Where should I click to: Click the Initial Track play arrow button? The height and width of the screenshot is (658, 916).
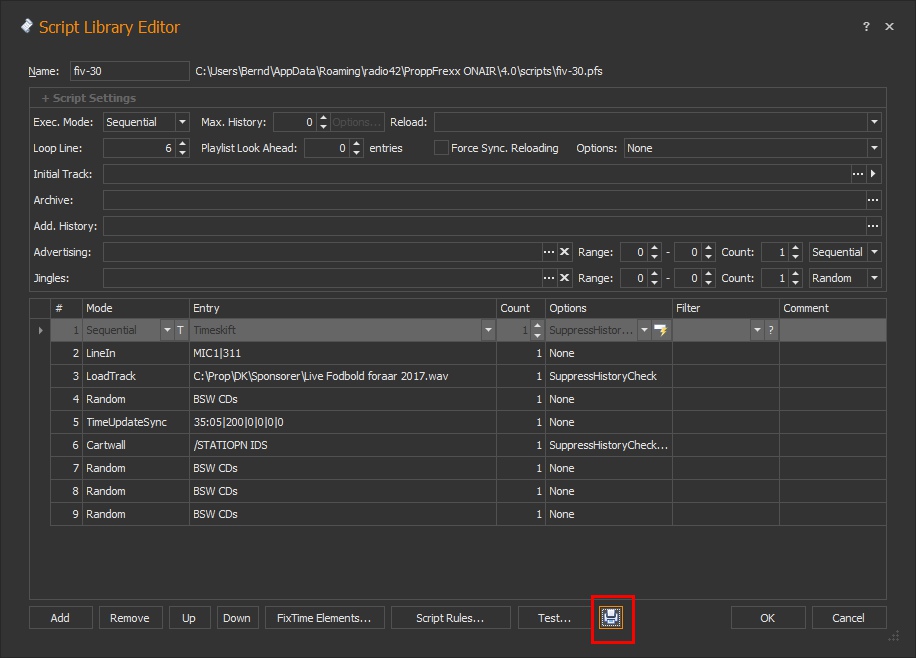click(873, 174)
